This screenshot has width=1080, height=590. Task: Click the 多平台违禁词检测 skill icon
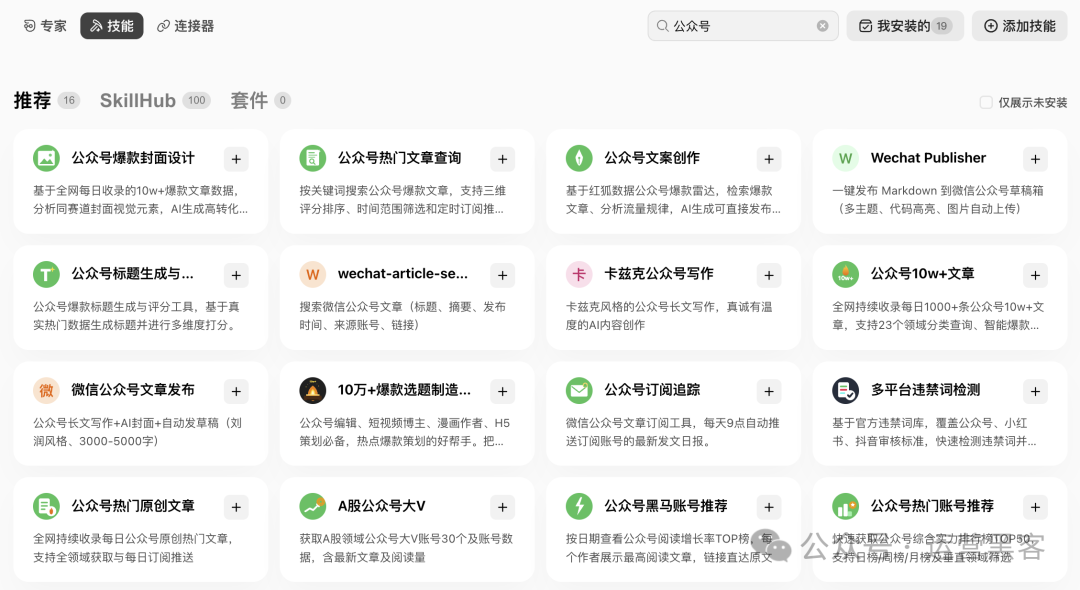click(x=845, y=390)
